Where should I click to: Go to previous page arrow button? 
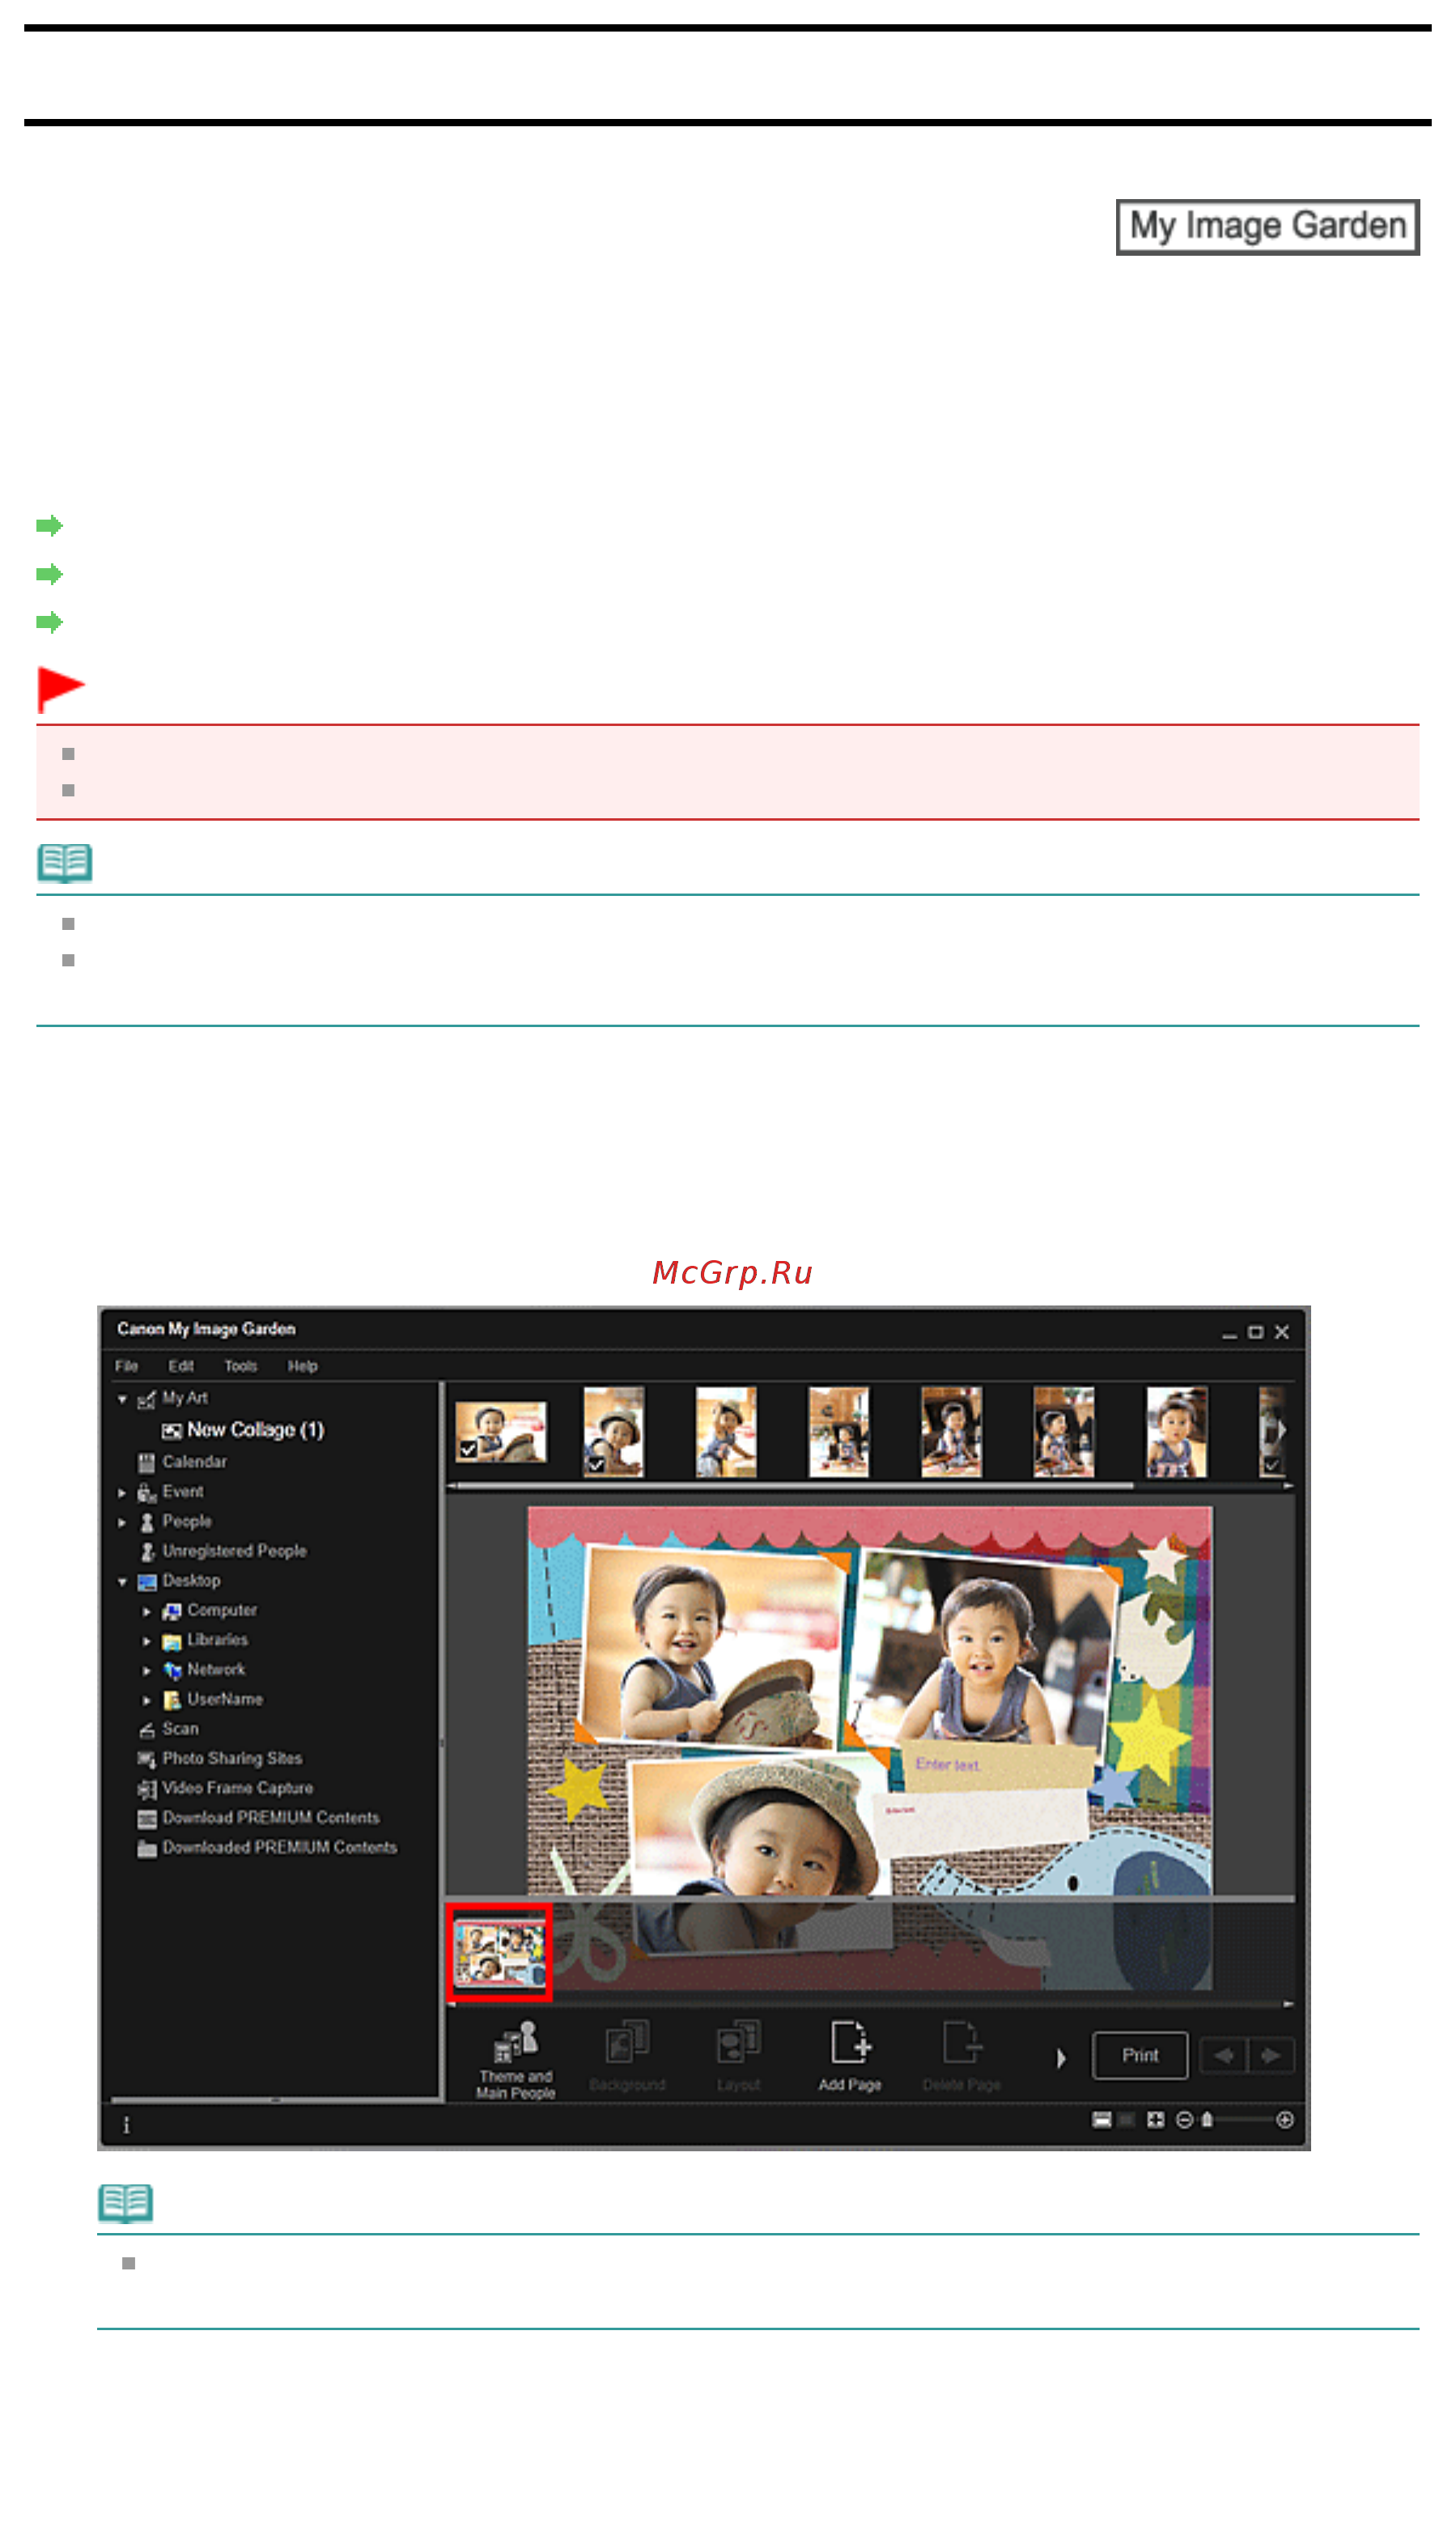point(1222,2055)
